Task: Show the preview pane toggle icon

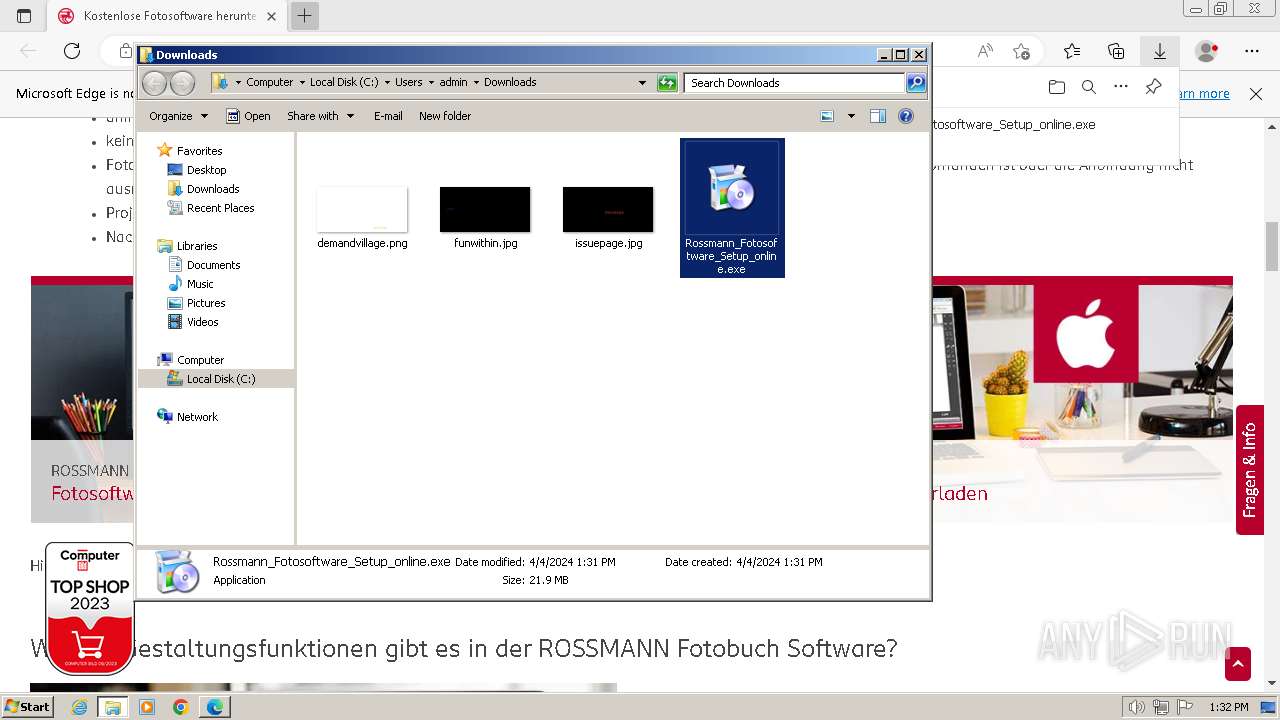Action: [x=878, y=116]
